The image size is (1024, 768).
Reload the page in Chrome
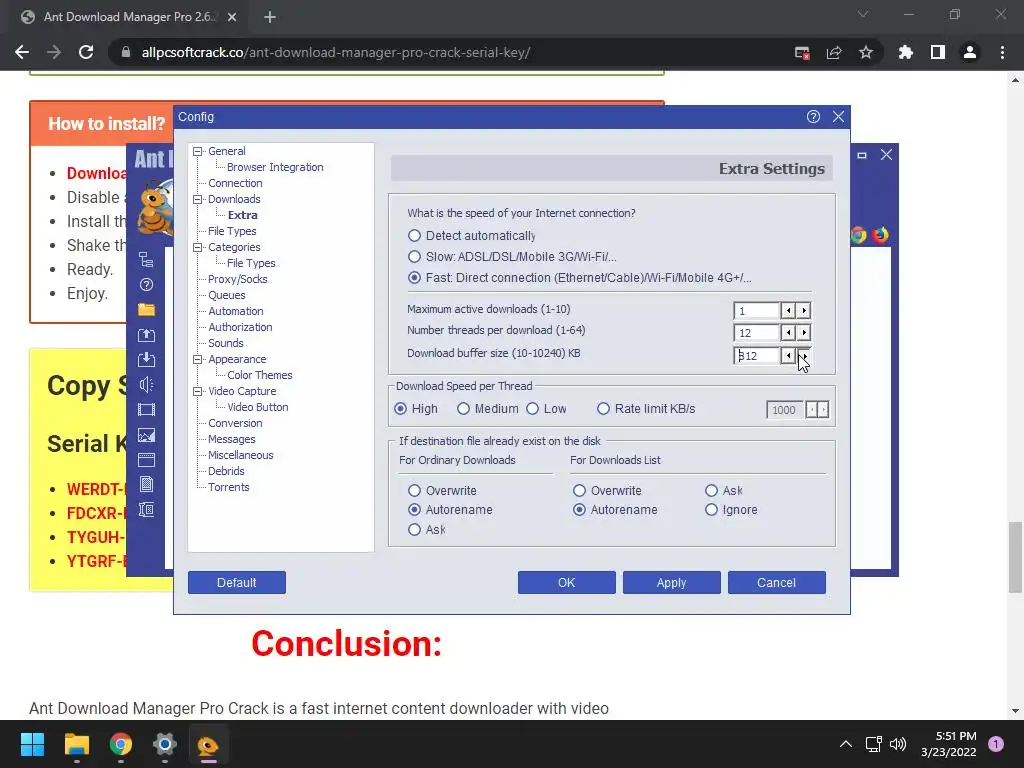tap(86, 52)
